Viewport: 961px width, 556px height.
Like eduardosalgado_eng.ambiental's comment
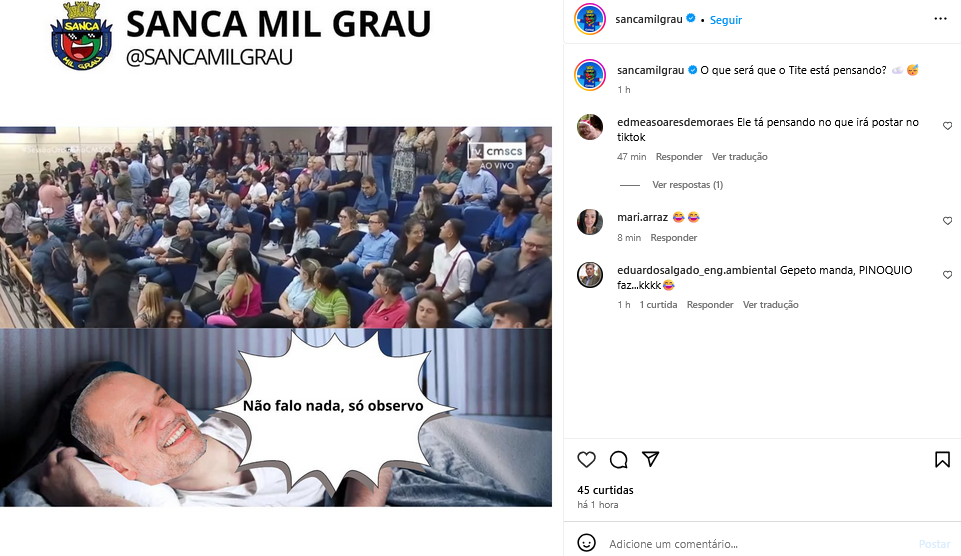pyautogui.click(x=948, y=275)
